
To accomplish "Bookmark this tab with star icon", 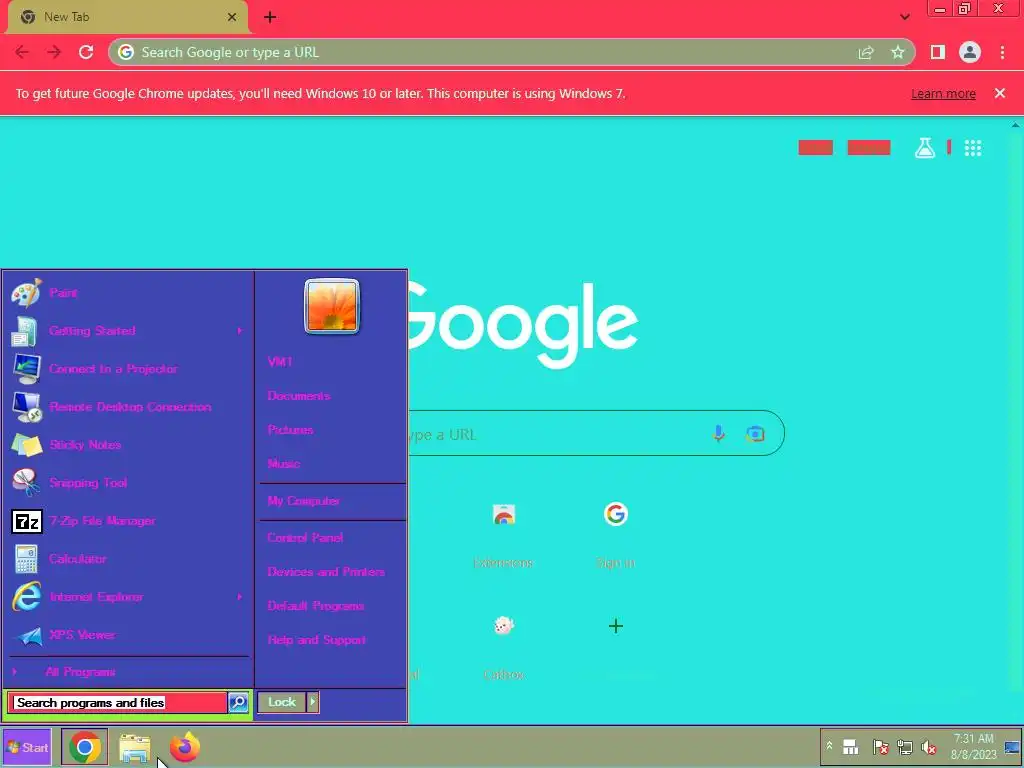I will [898, 52].
